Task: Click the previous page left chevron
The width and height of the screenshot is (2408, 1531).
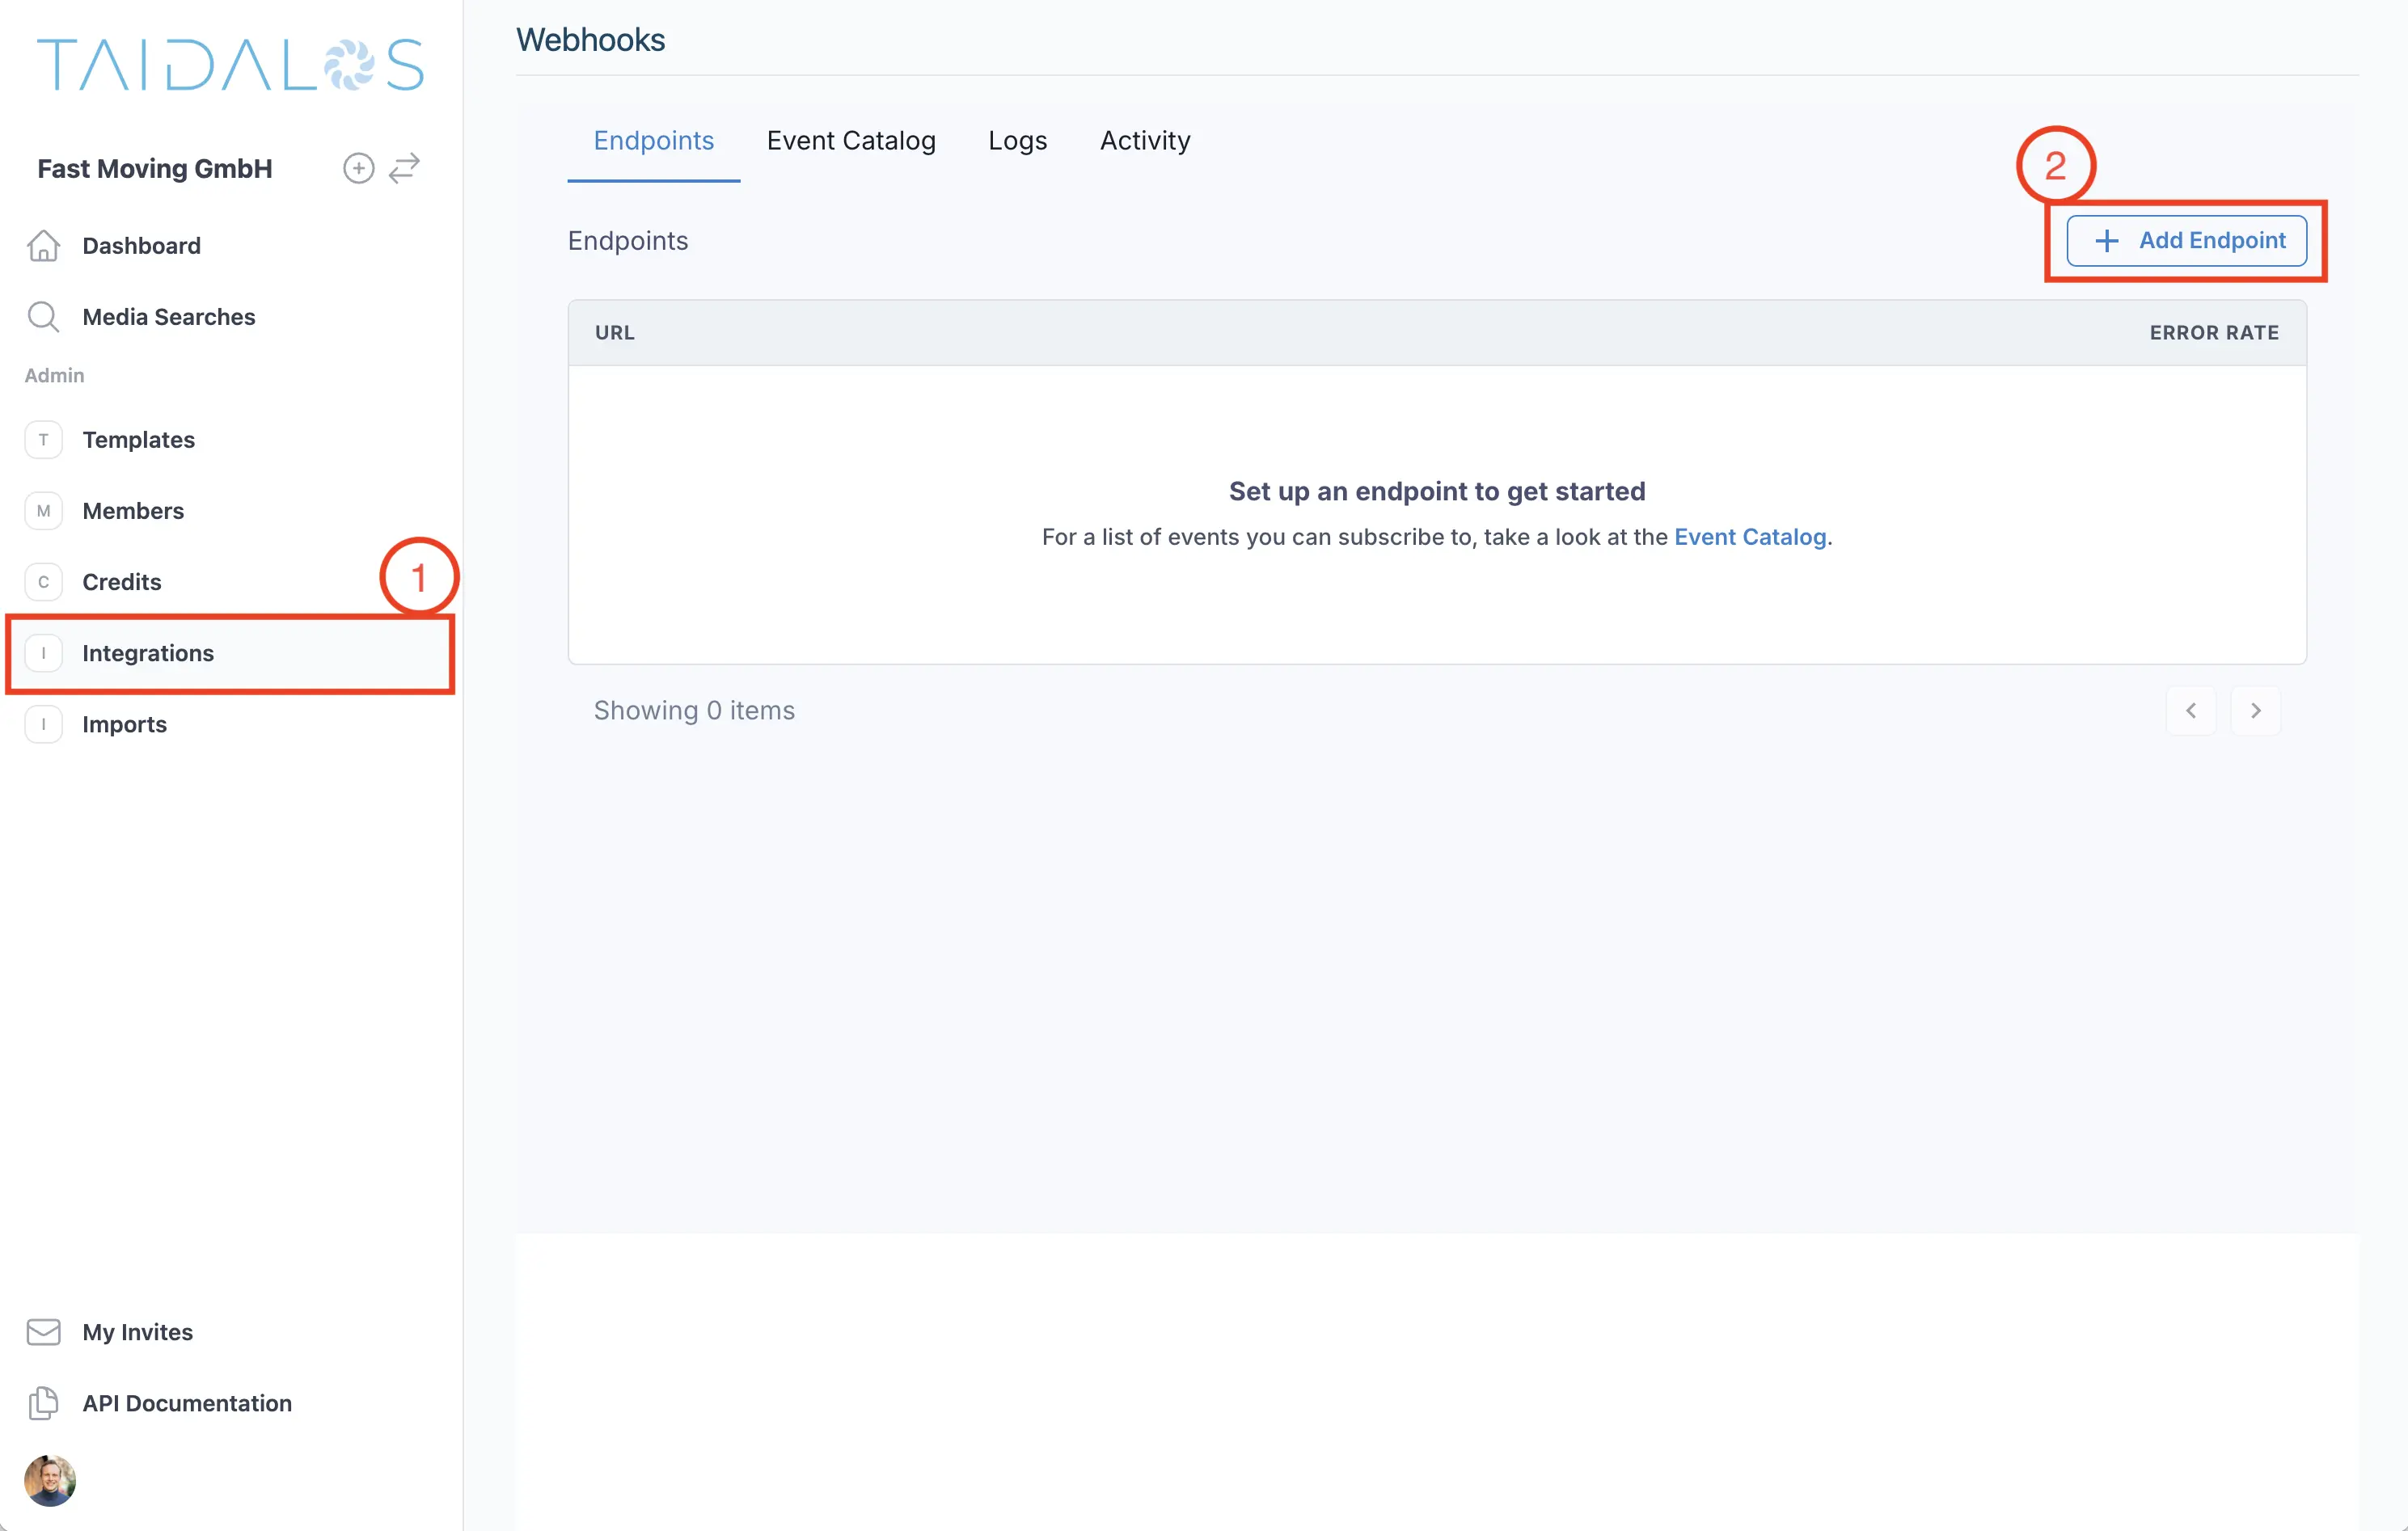Action: (x=2191, y=710)
